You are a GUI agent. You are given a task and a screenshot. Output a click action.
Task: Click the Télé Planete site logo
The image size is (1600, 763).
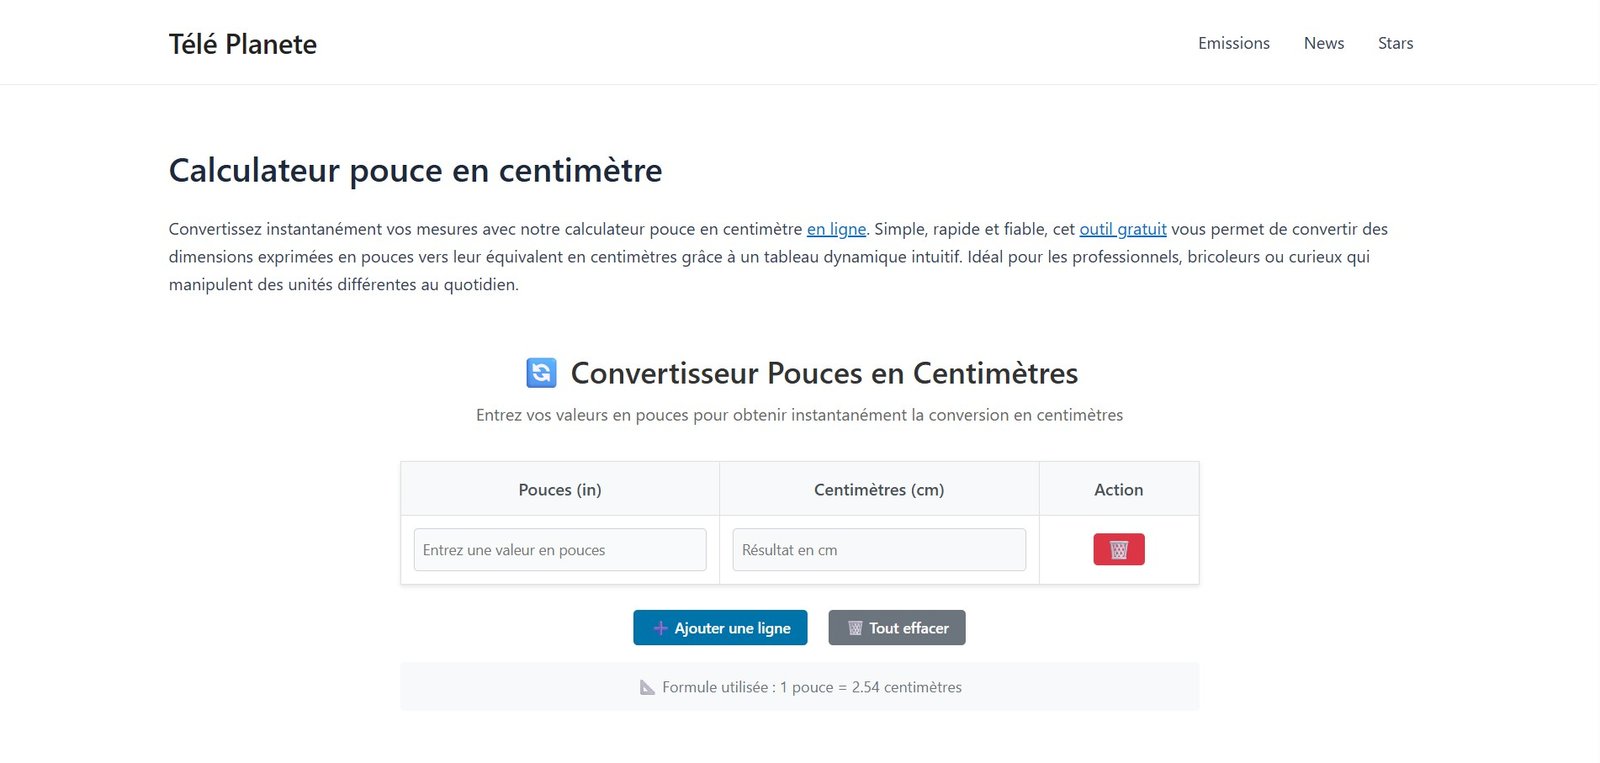pyautogui.click(x=243, y=44)
